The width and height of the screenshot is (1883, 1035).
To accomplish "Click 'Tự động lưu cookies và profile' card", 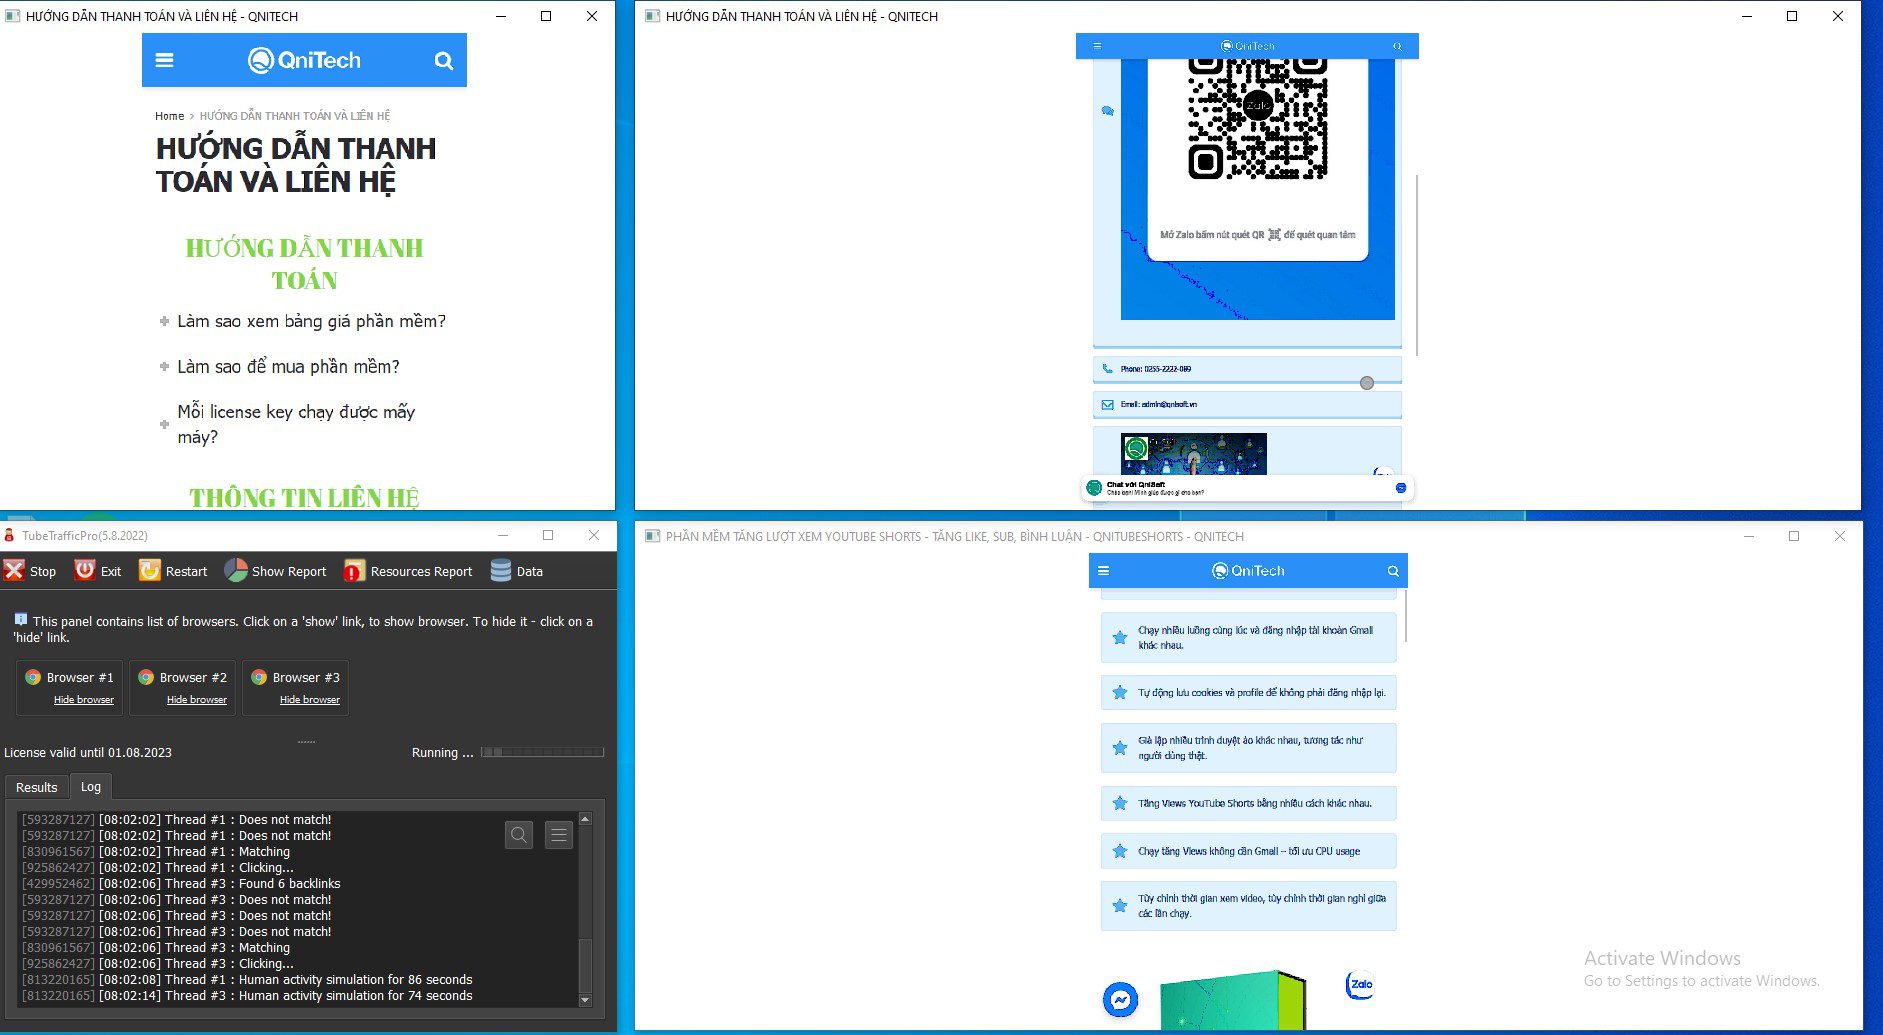I will click(x=1248, y=692).
